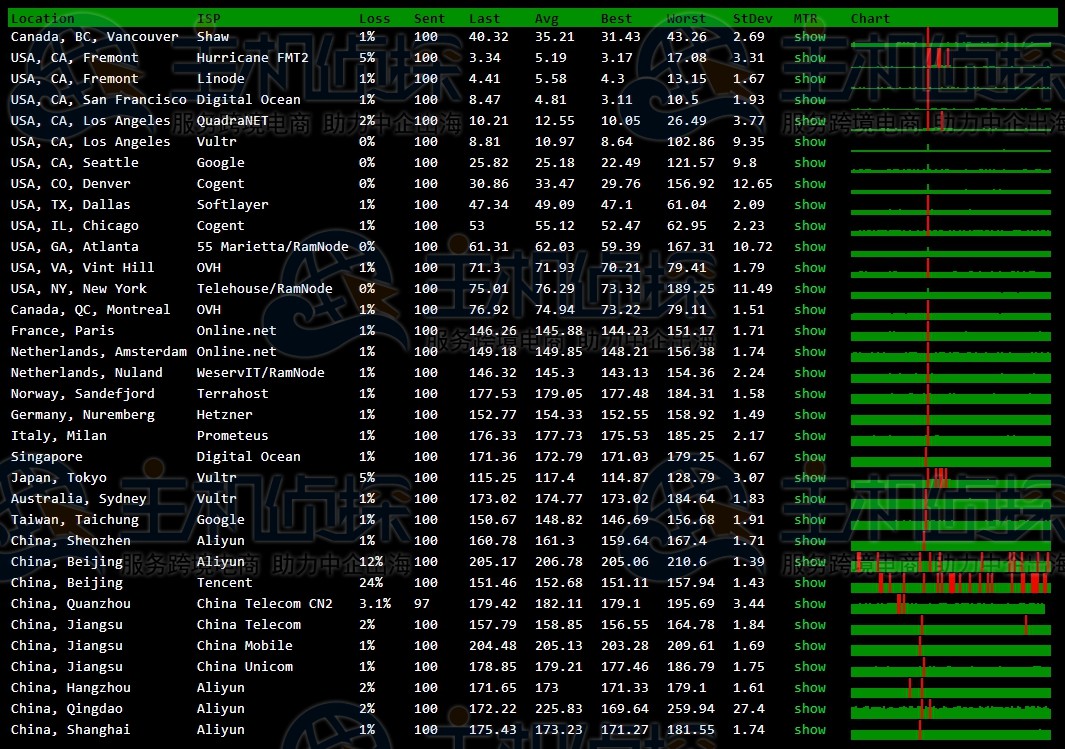
Task: Open show link for Nuremberg Hetzner
Action: pyautogui.click(x=810, y=415)
